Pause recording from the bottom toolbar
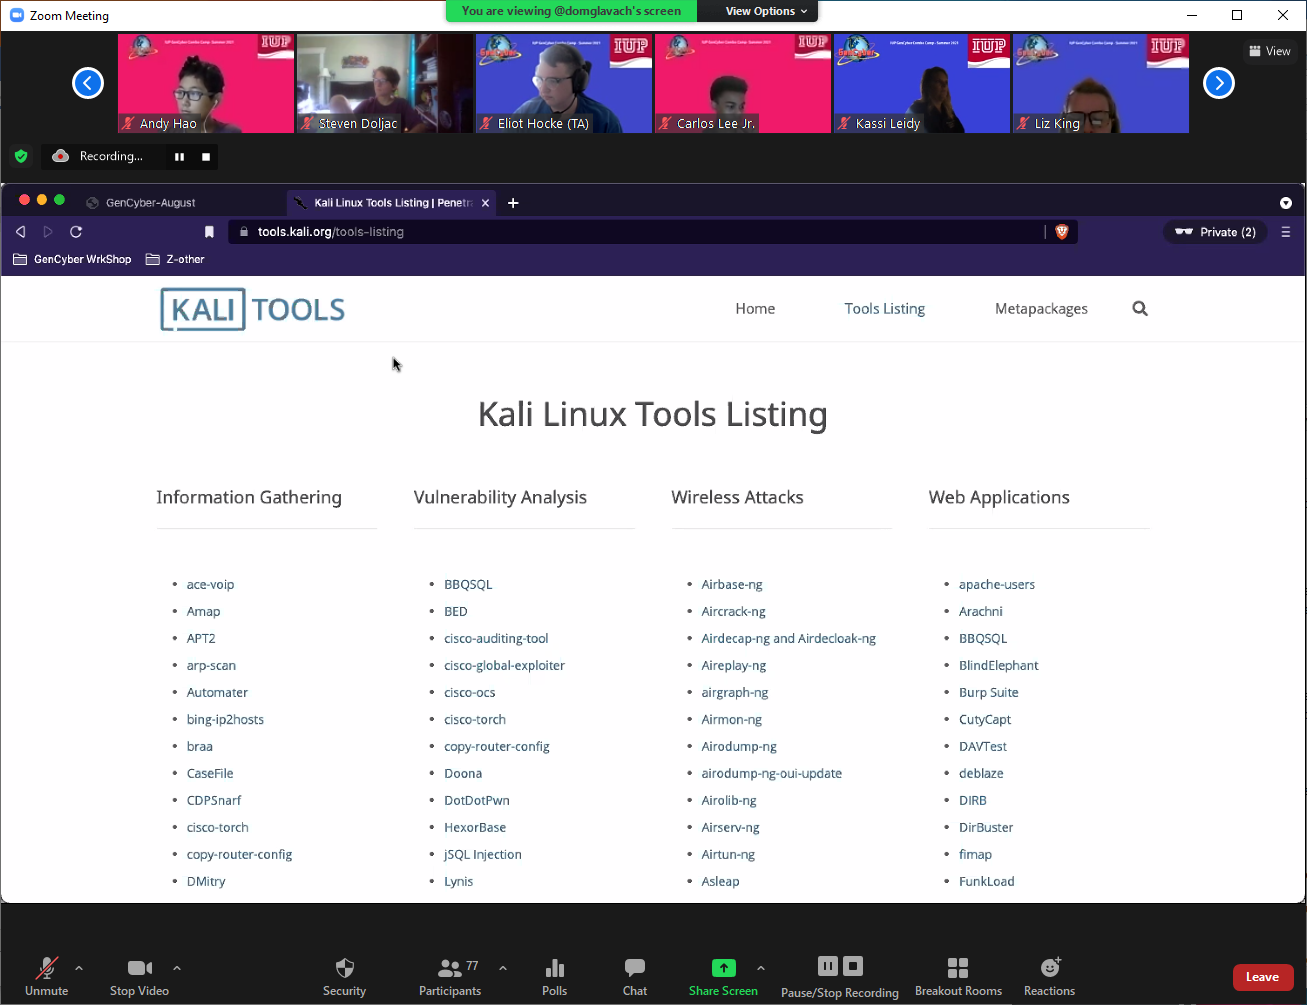 click(828, 966)
